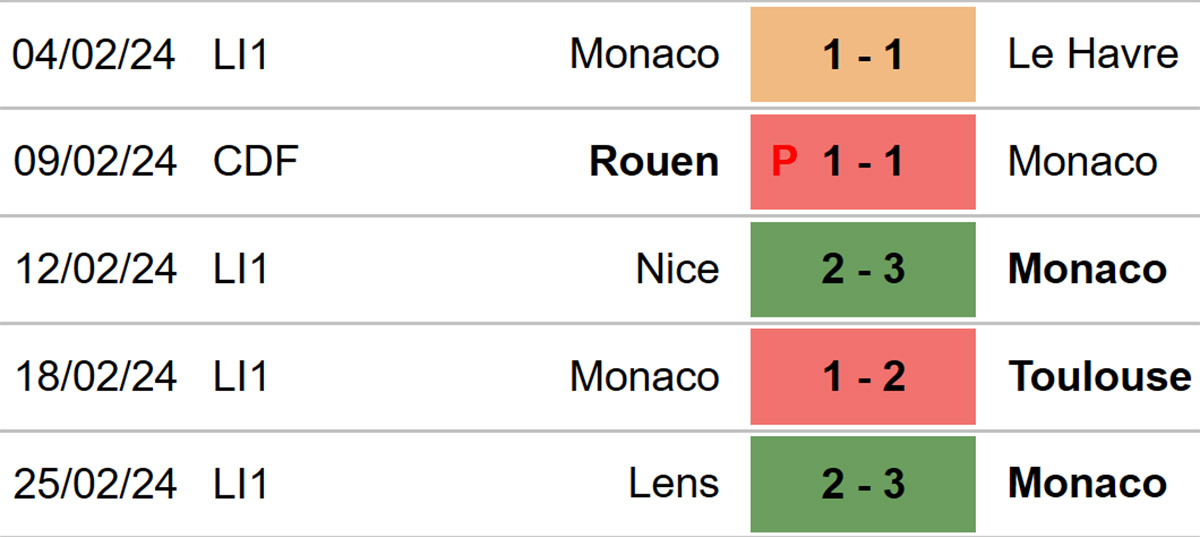
Task: Select the date 12/02/24
Action: tap(94, 269)
